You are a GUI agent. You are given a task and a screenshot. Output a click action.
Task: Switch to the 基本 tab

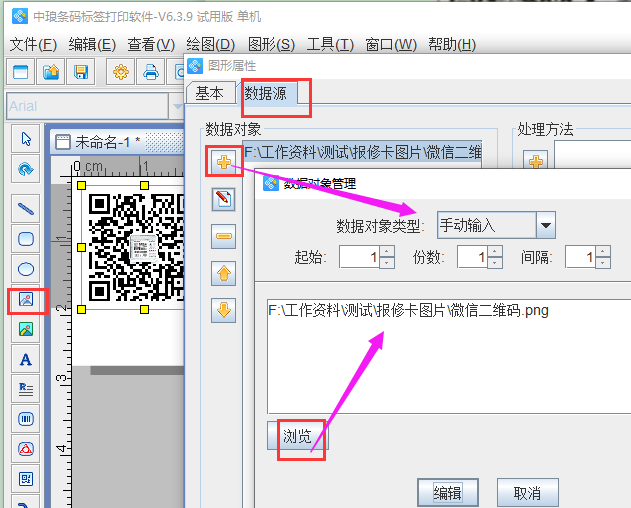[209, 93]
